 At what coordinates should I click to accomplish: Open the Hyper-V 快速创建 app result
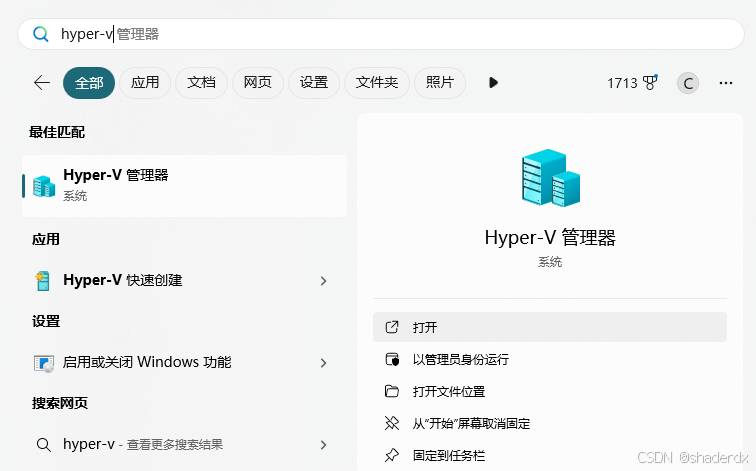[x=185, y=281]
